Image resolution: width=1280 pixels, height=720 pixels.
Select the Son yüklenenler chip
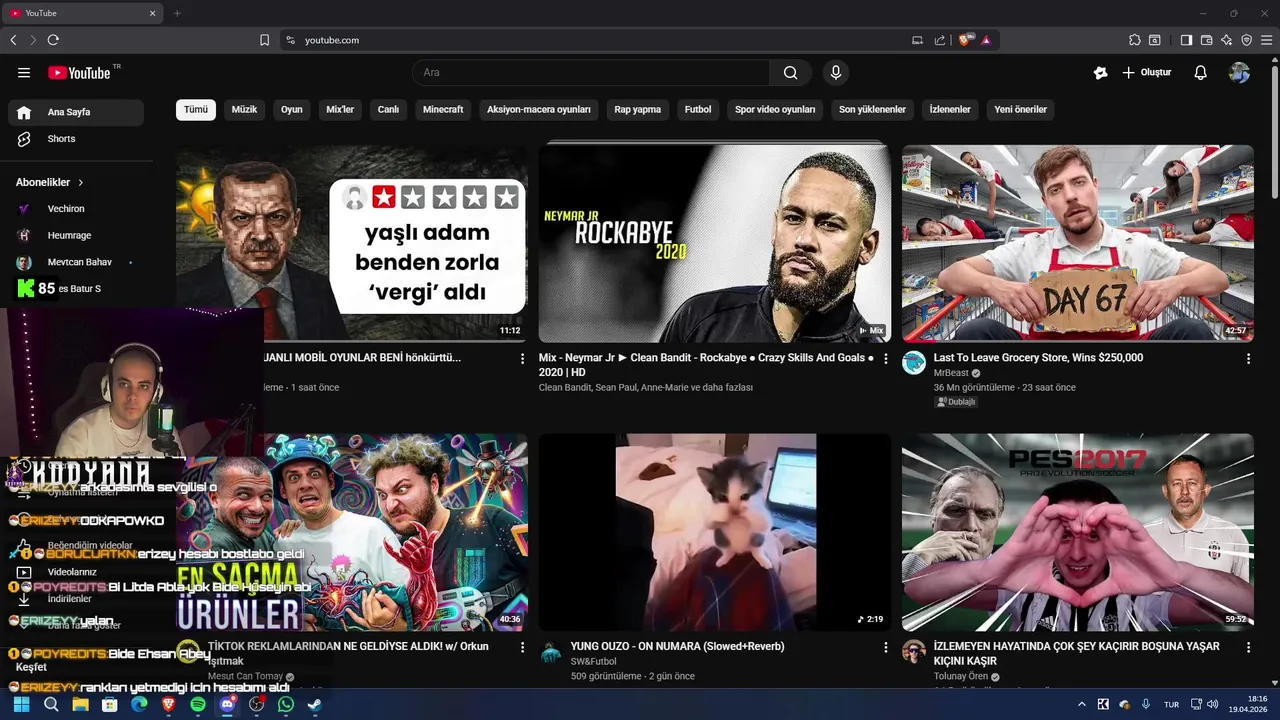click(872, 110)
